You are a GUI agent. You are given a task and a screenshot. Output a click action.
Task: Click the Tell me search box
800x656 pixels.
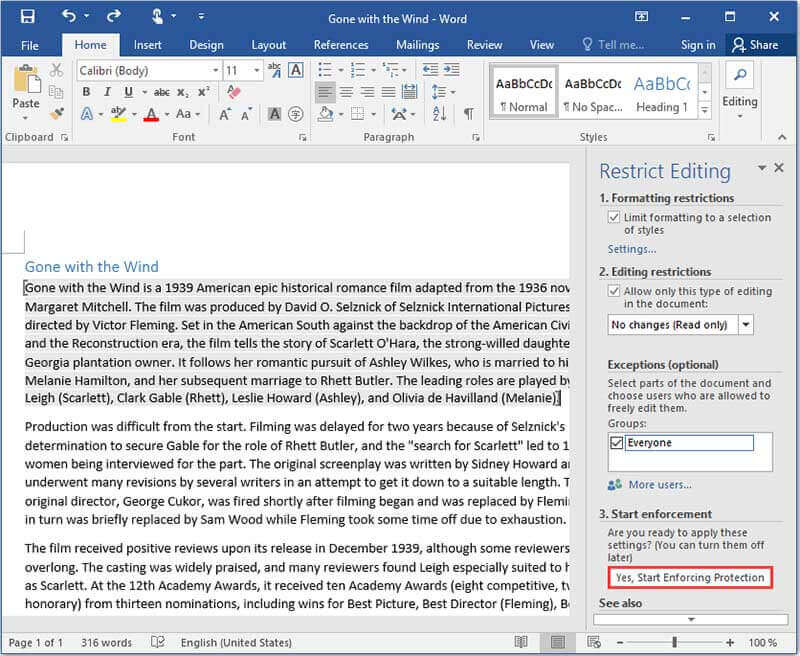pyautogui.click(x=614, y=45)
